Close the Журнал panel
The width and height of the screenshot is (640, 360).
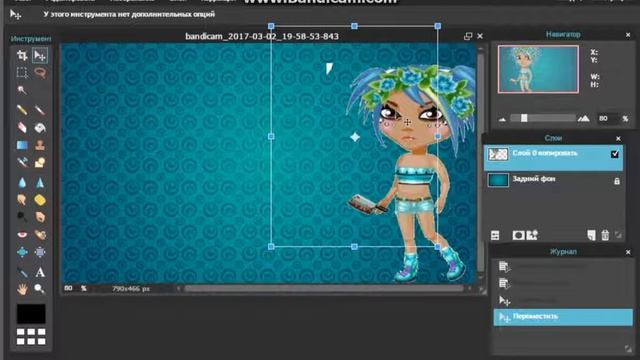tap(628, 253)
